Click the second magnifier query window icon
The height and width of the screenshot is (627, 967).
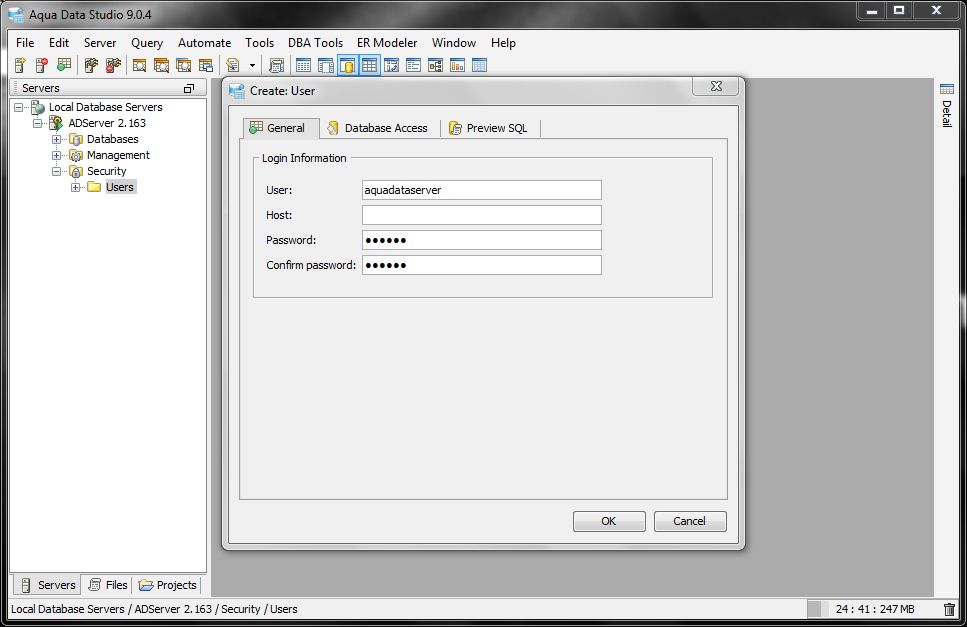tap(162, 65)
